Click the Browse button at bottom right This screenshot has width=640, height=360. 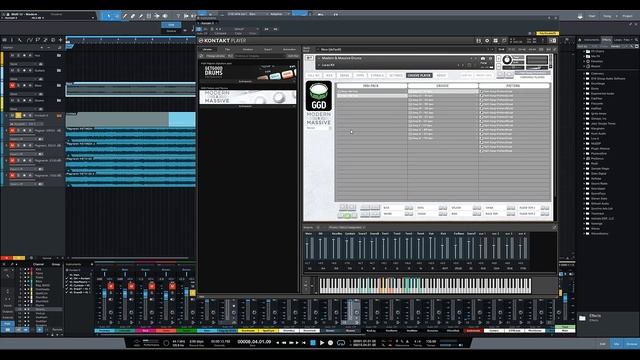[x=632, y=344]
